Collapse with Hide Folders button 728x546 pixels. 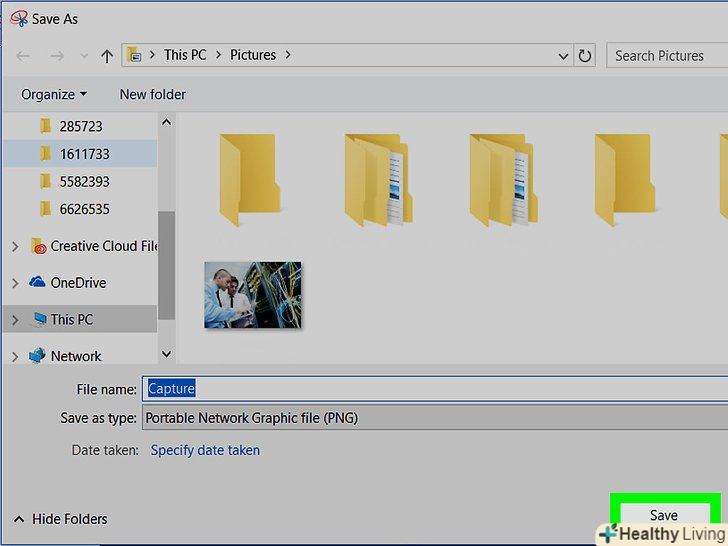pos(61,519)
